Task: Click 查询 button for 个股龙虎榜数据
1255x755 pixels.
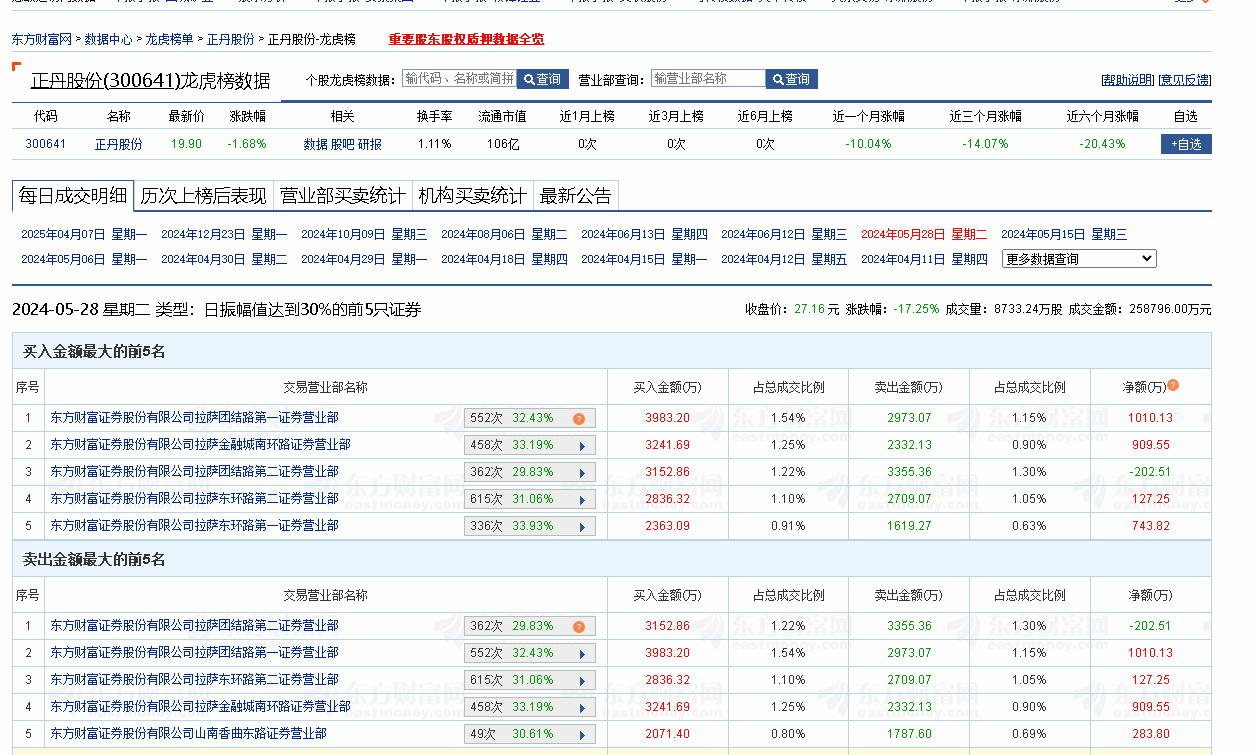Action: point(543,79)
